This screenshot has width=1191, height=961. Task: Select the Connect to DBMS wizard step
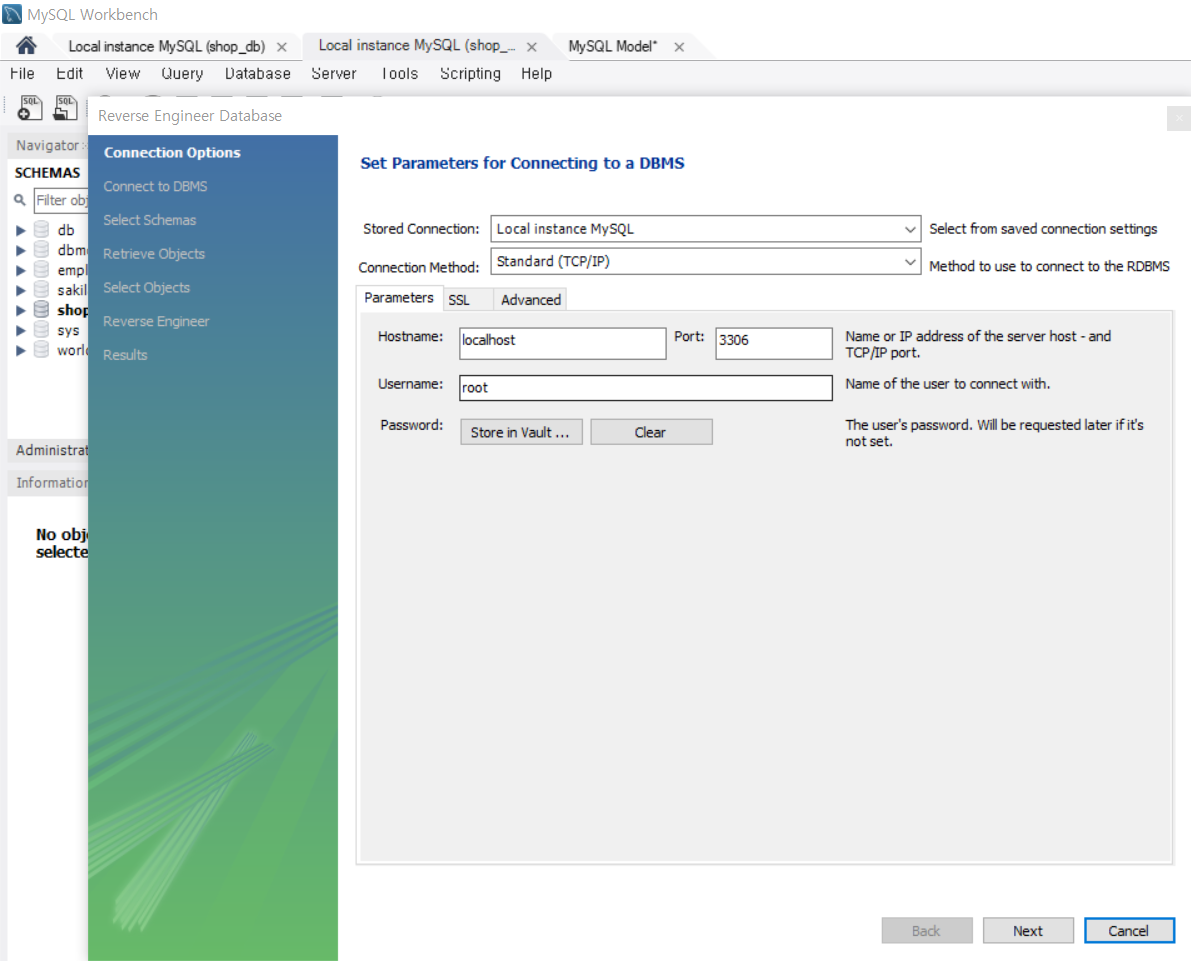(155, 186)
